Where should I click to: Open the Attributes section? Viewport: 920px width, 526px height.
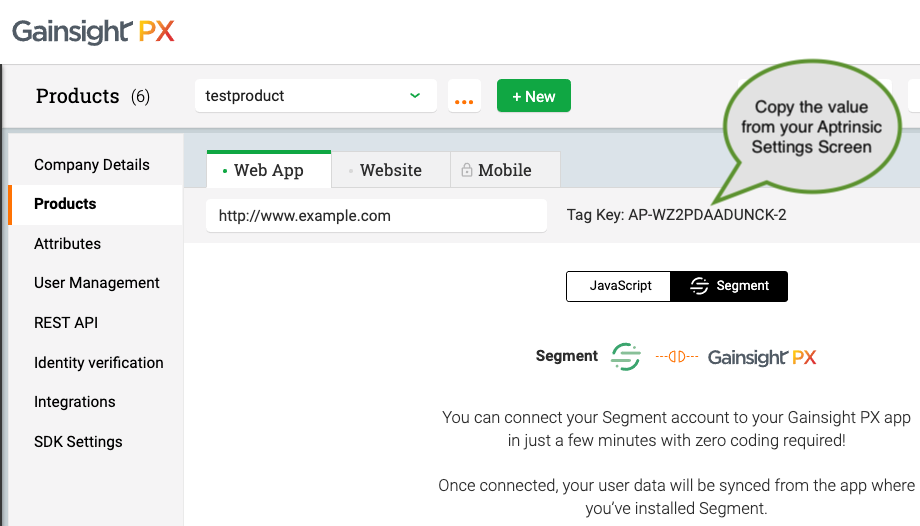(67, 244)
